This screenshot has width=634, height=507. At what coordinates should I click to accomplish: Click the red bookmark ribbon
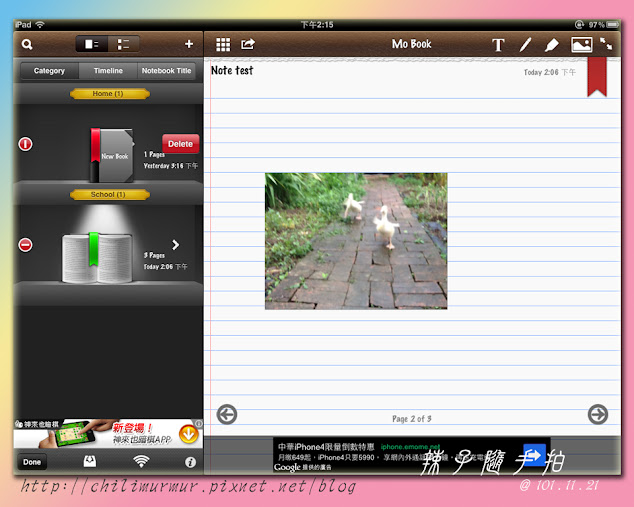coord(597,77)
